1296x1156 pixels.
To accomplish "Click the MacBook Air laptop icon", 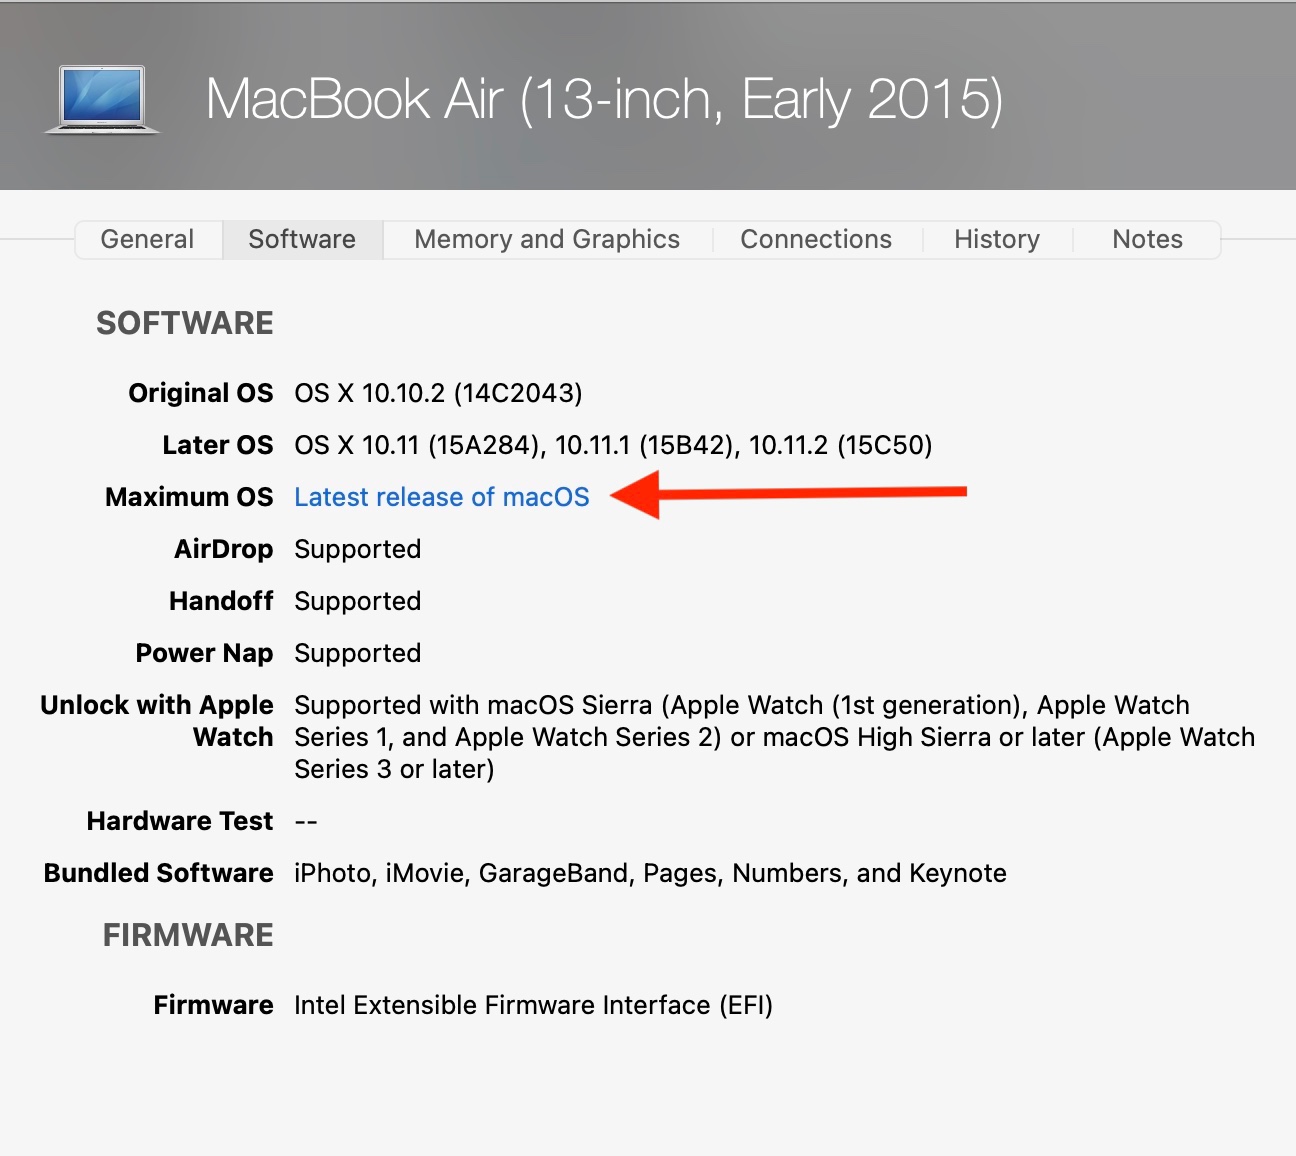I will [102, 99].
